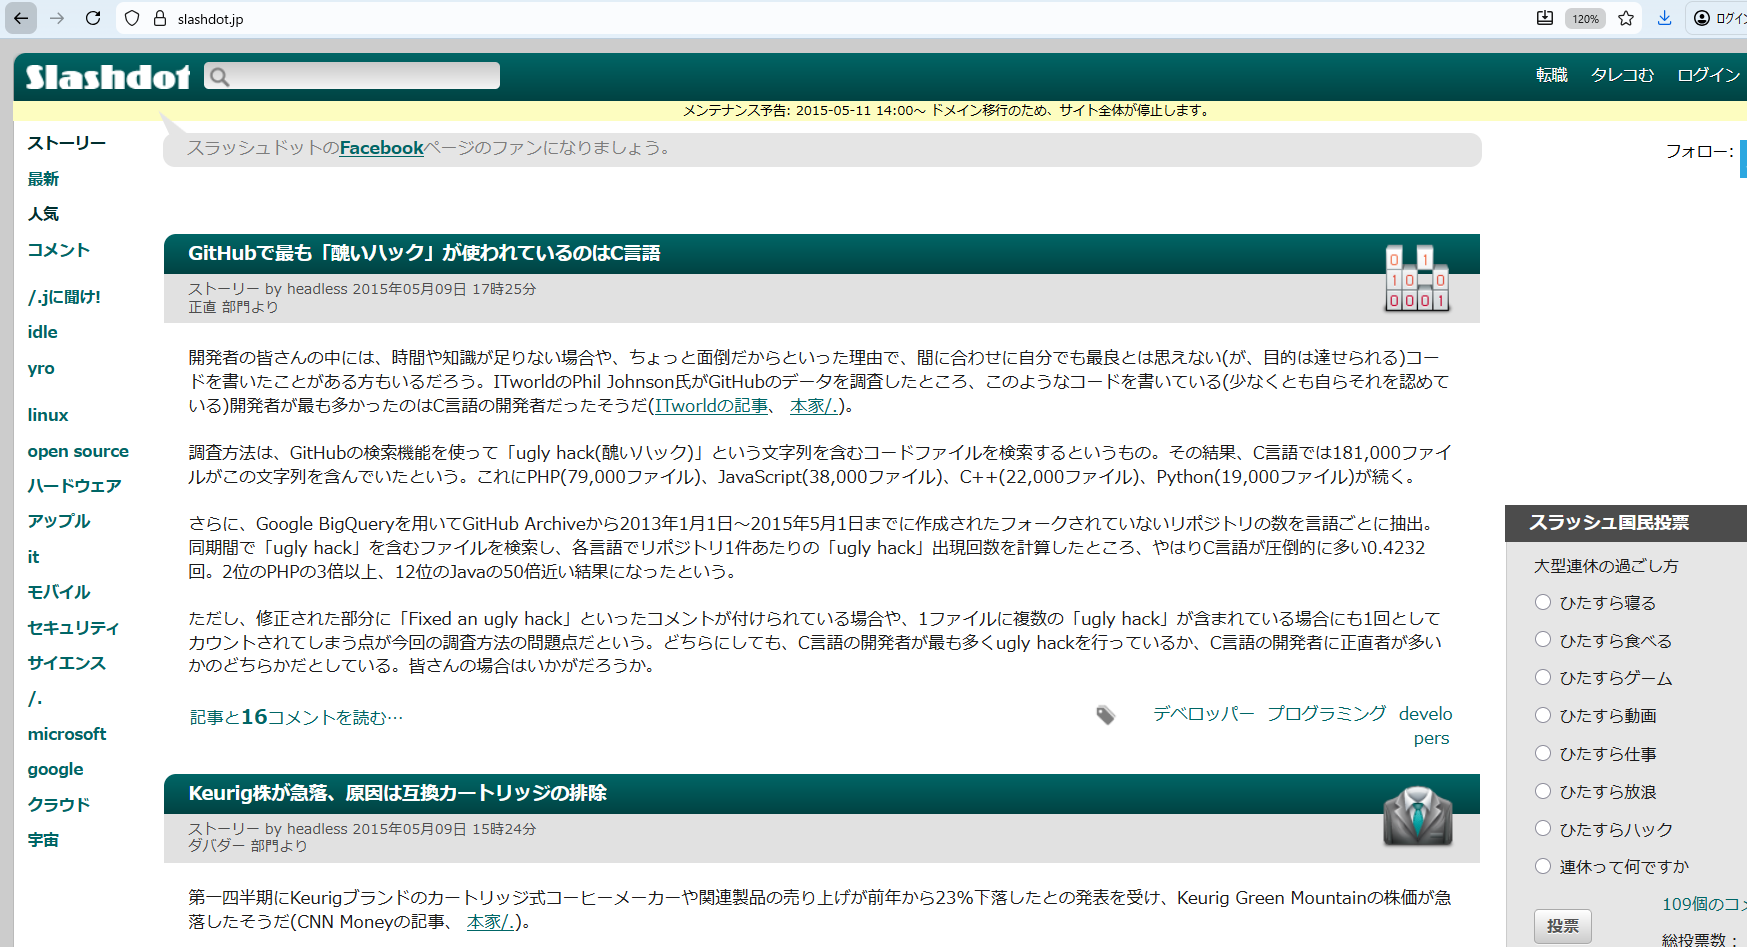The height and width of the screenshot is (947, 1747).
Task: Click the browser back arrow button
Action: [21, 18]
